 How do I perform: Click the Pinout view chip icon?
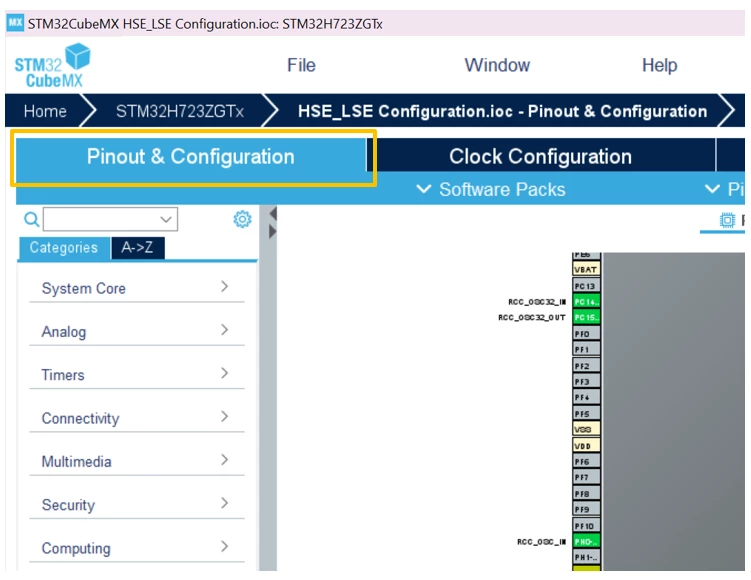(x=727, y=220)
